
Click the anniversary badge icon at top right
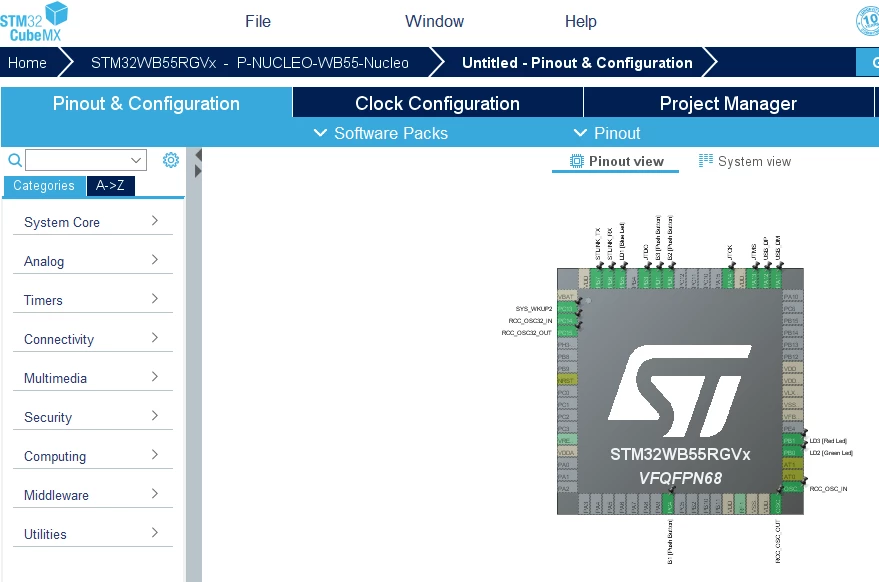[868, 21]
